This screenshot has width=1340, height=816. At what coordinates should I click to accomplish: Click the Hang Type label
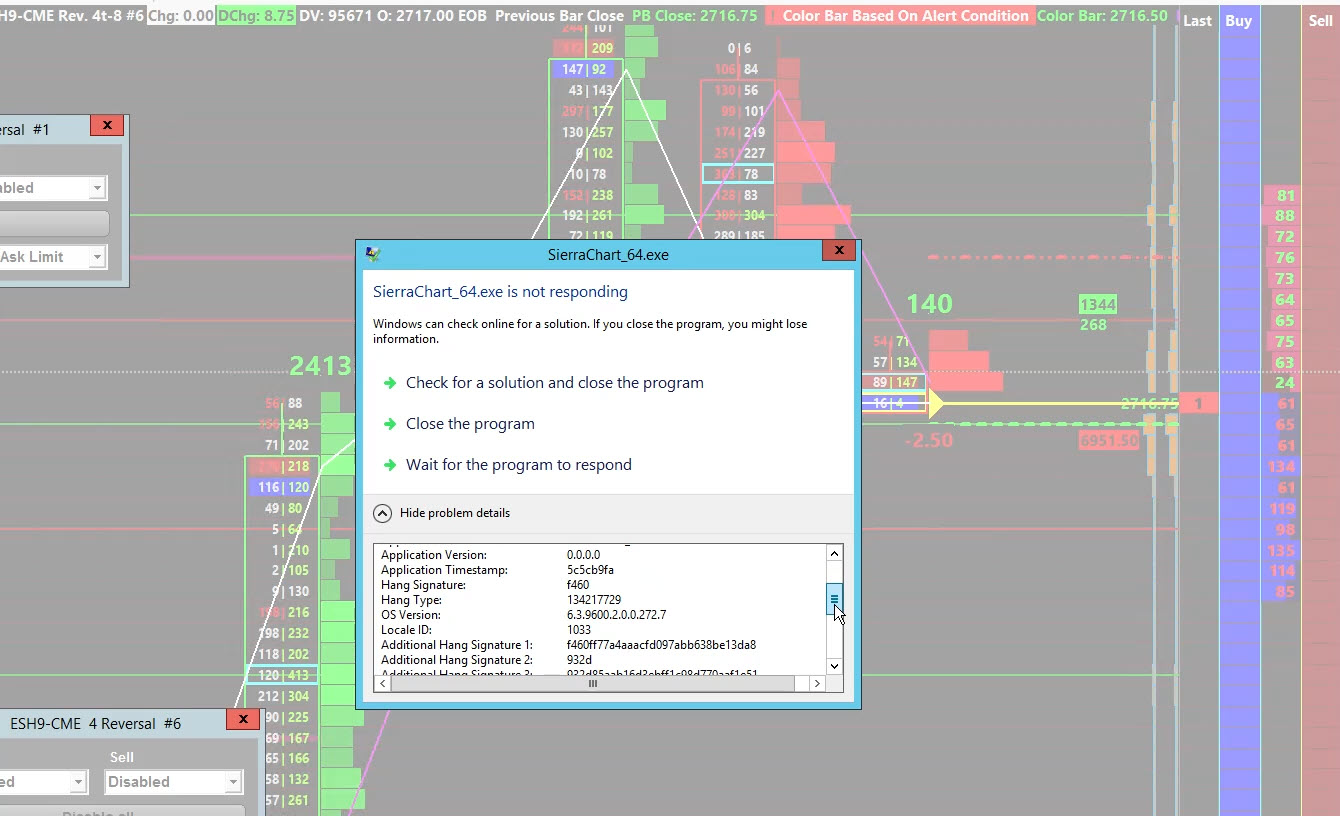click(411, 600)
